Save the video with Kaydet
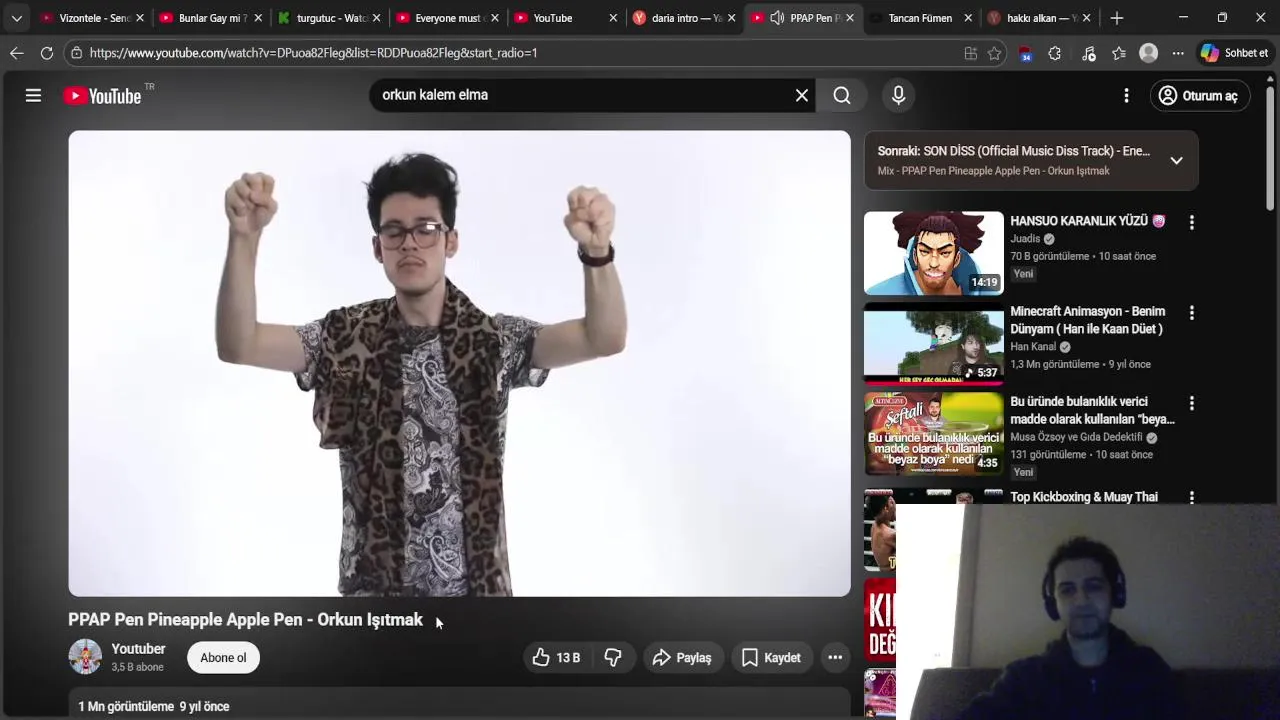 click(x=770, y=657)
